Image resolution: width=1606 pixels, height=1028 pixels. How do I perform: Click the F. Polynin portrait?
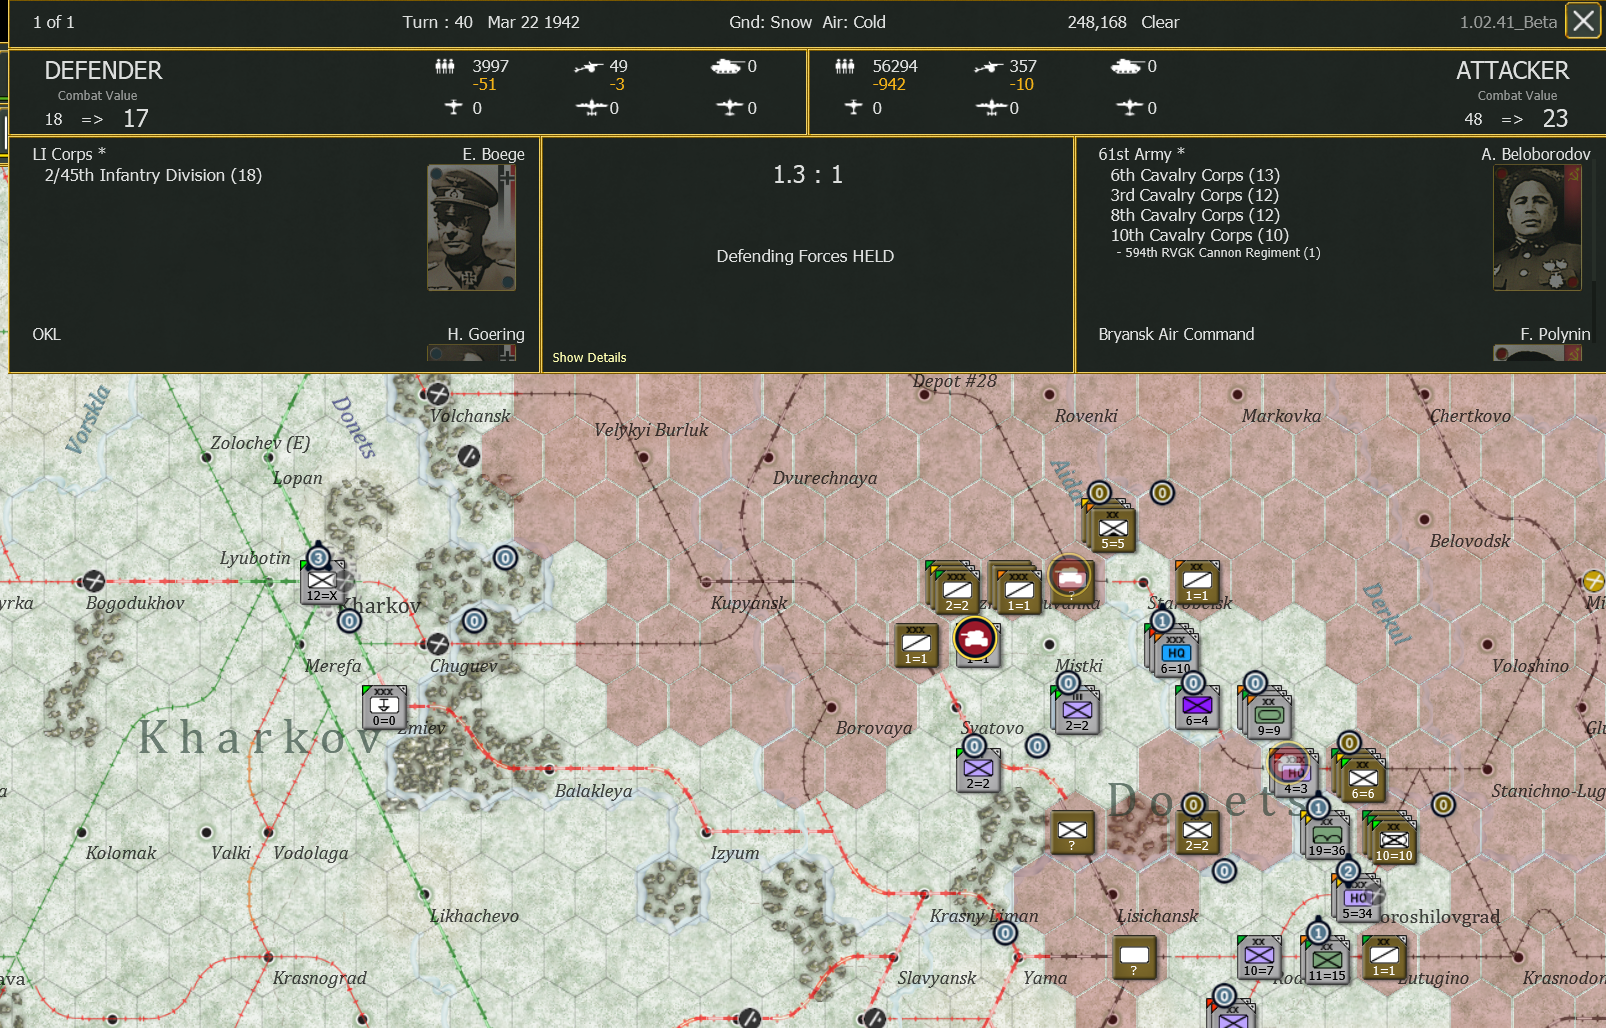[1537, 353]
